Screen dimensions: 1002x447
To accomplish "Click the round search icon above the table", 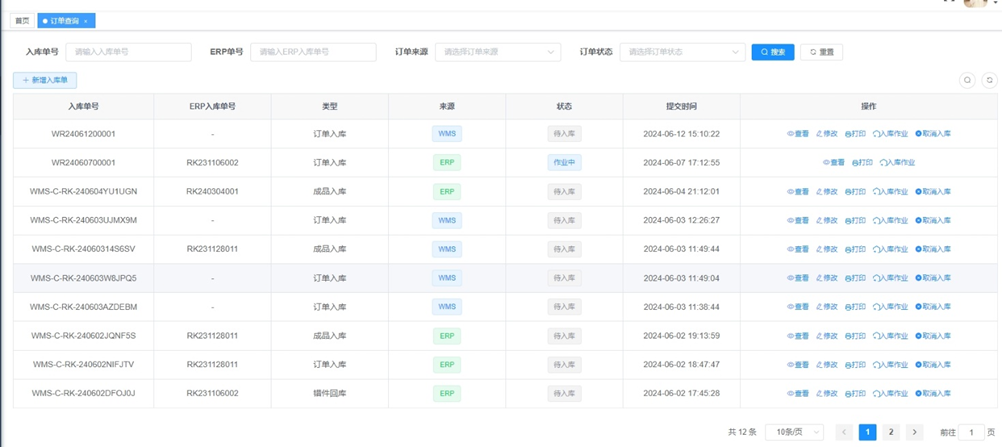I will click(967, 80).
